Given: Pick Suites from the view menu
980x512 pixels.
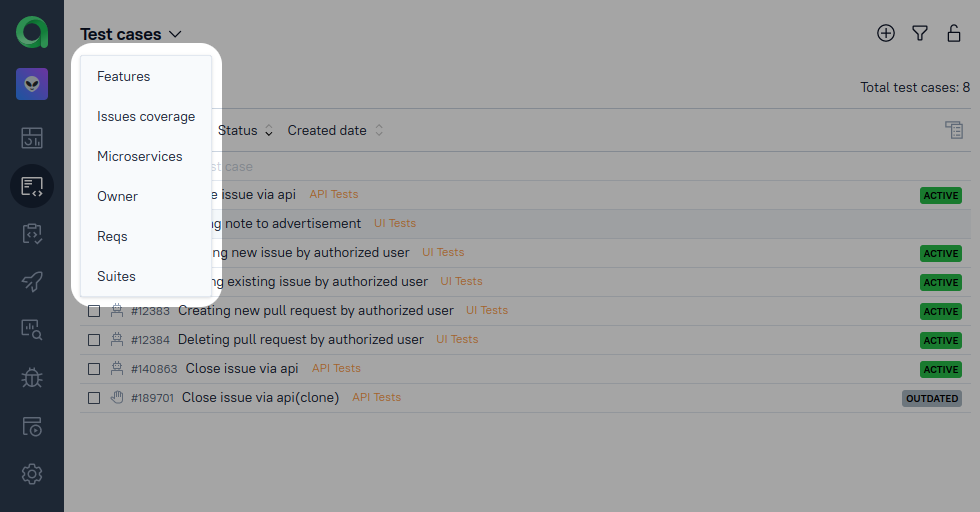Looking at the screenshot, I should tap(116, 277).
